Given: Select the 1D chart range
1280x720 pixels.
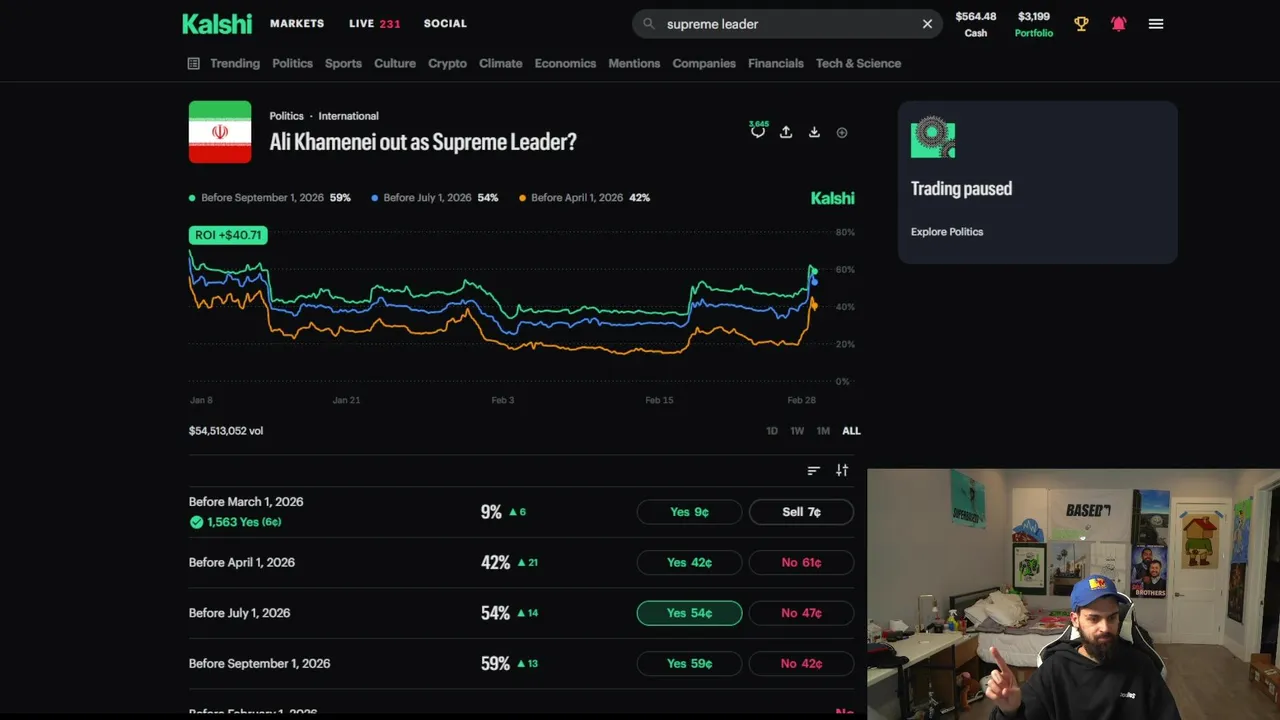Looking at the screenshot, I should point(772,431).
